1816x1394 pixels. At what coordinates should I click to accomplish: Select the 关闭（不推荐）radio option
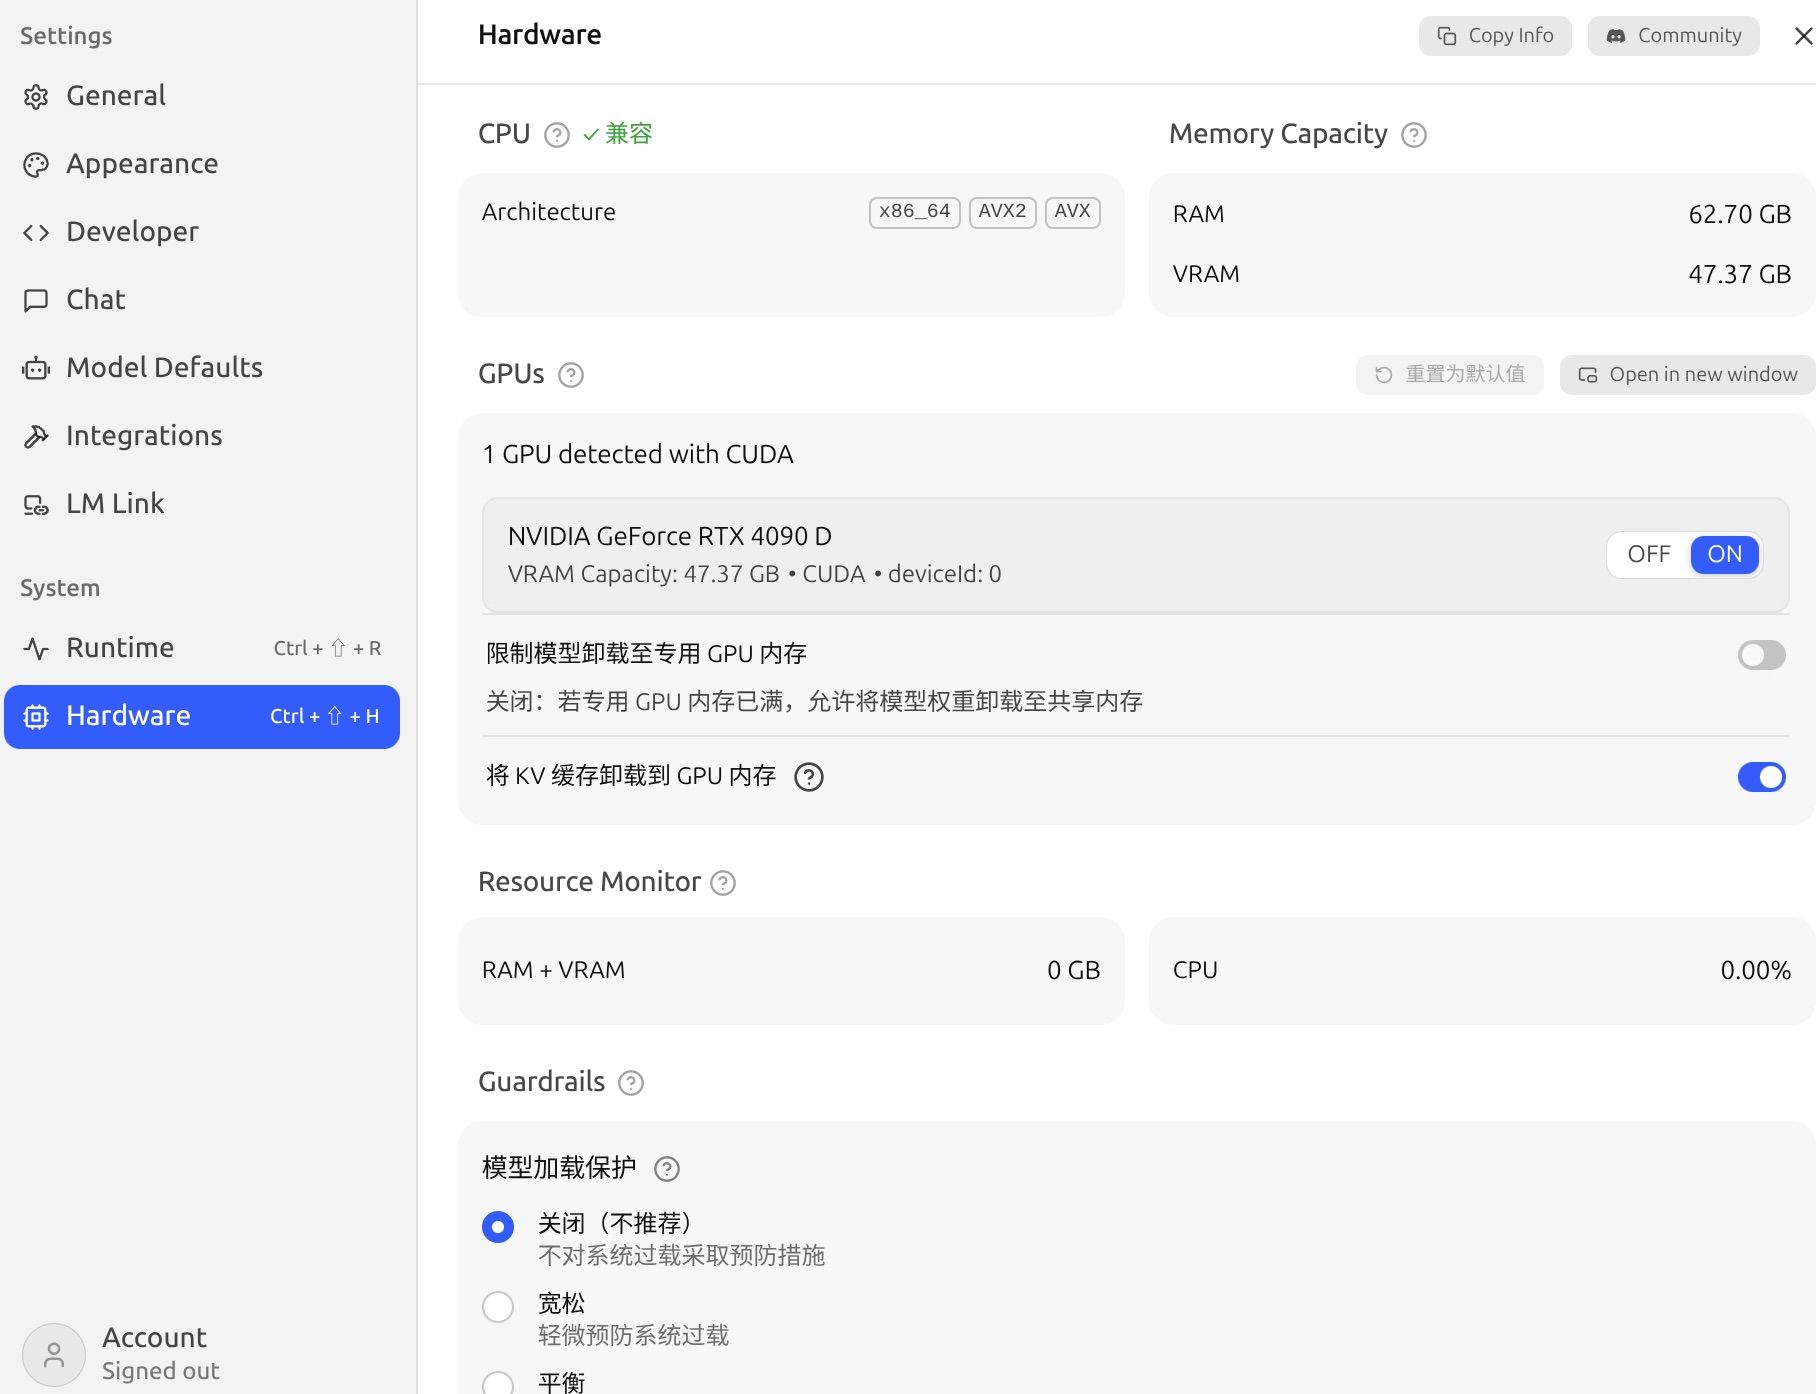point(498,1227)
